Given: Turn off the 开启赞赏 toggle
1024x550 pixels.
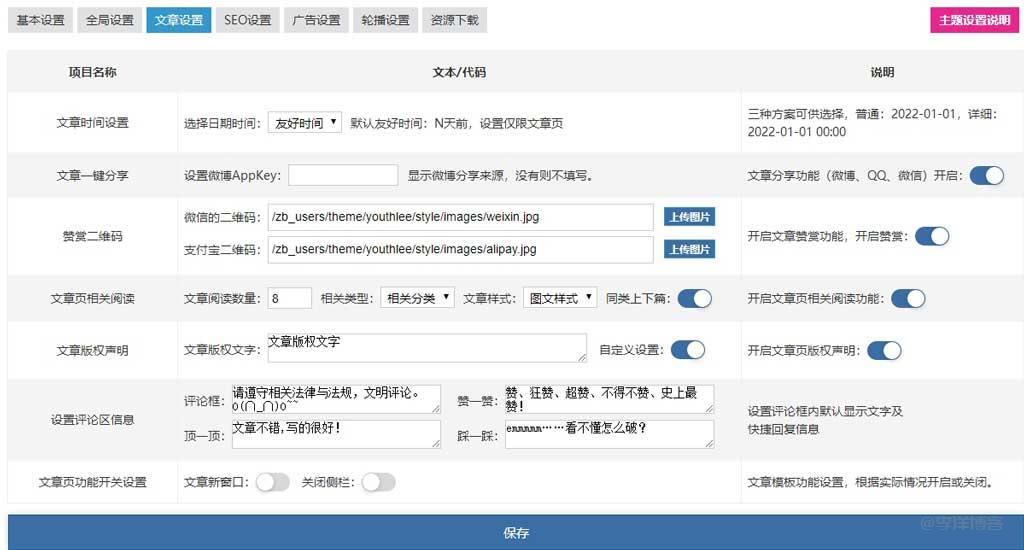Looking at the screenshot, I should (x=932, y=236).
